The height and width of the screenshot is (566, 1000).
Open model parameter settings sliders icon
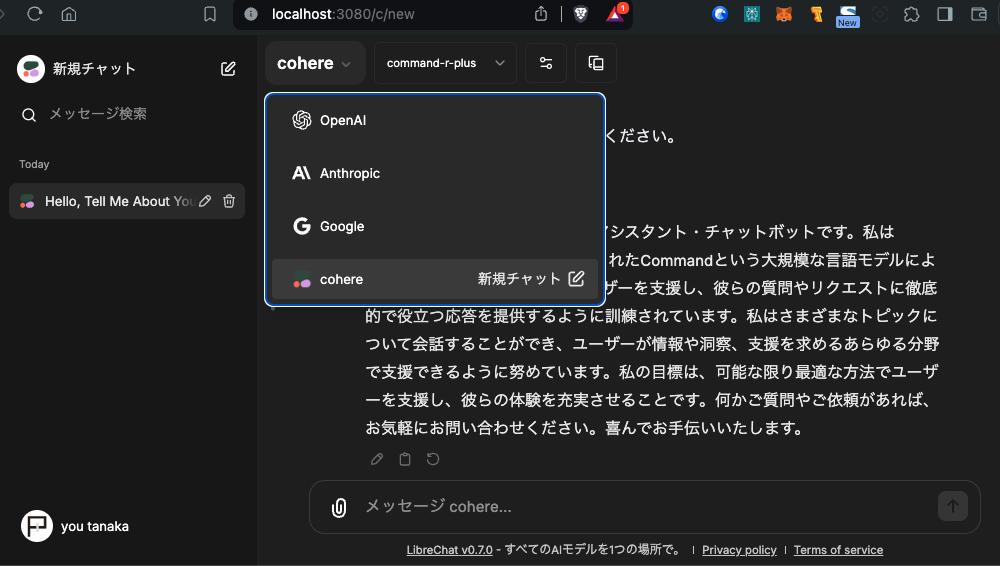[x=546, y=63]
